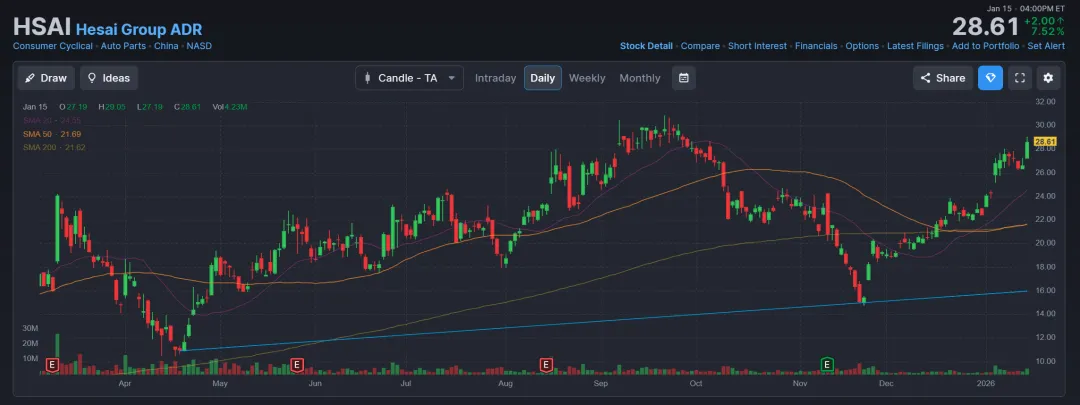Open the Compare link

[x=700, y=46]
